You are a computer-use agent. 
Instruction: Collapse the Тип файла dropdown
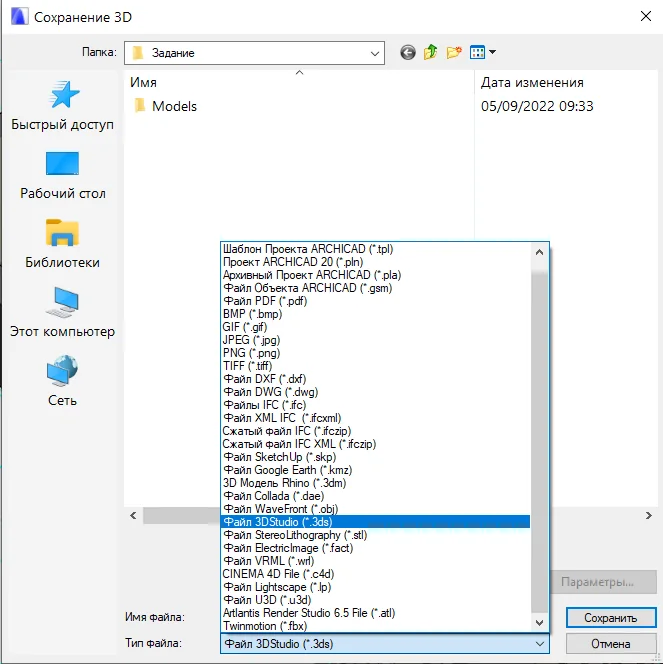(x=540, y=644)
